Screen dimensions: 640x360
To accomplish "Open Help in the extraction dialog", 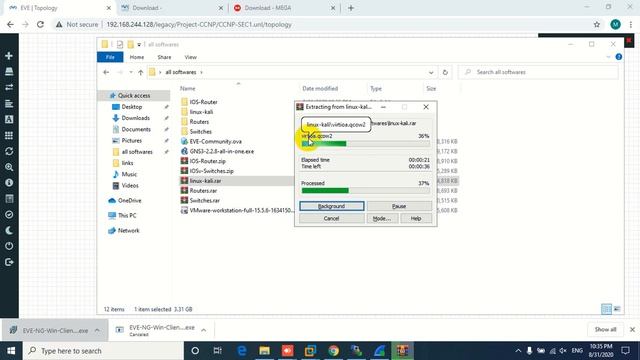I will pyautogui.click(x=416, y=218).
